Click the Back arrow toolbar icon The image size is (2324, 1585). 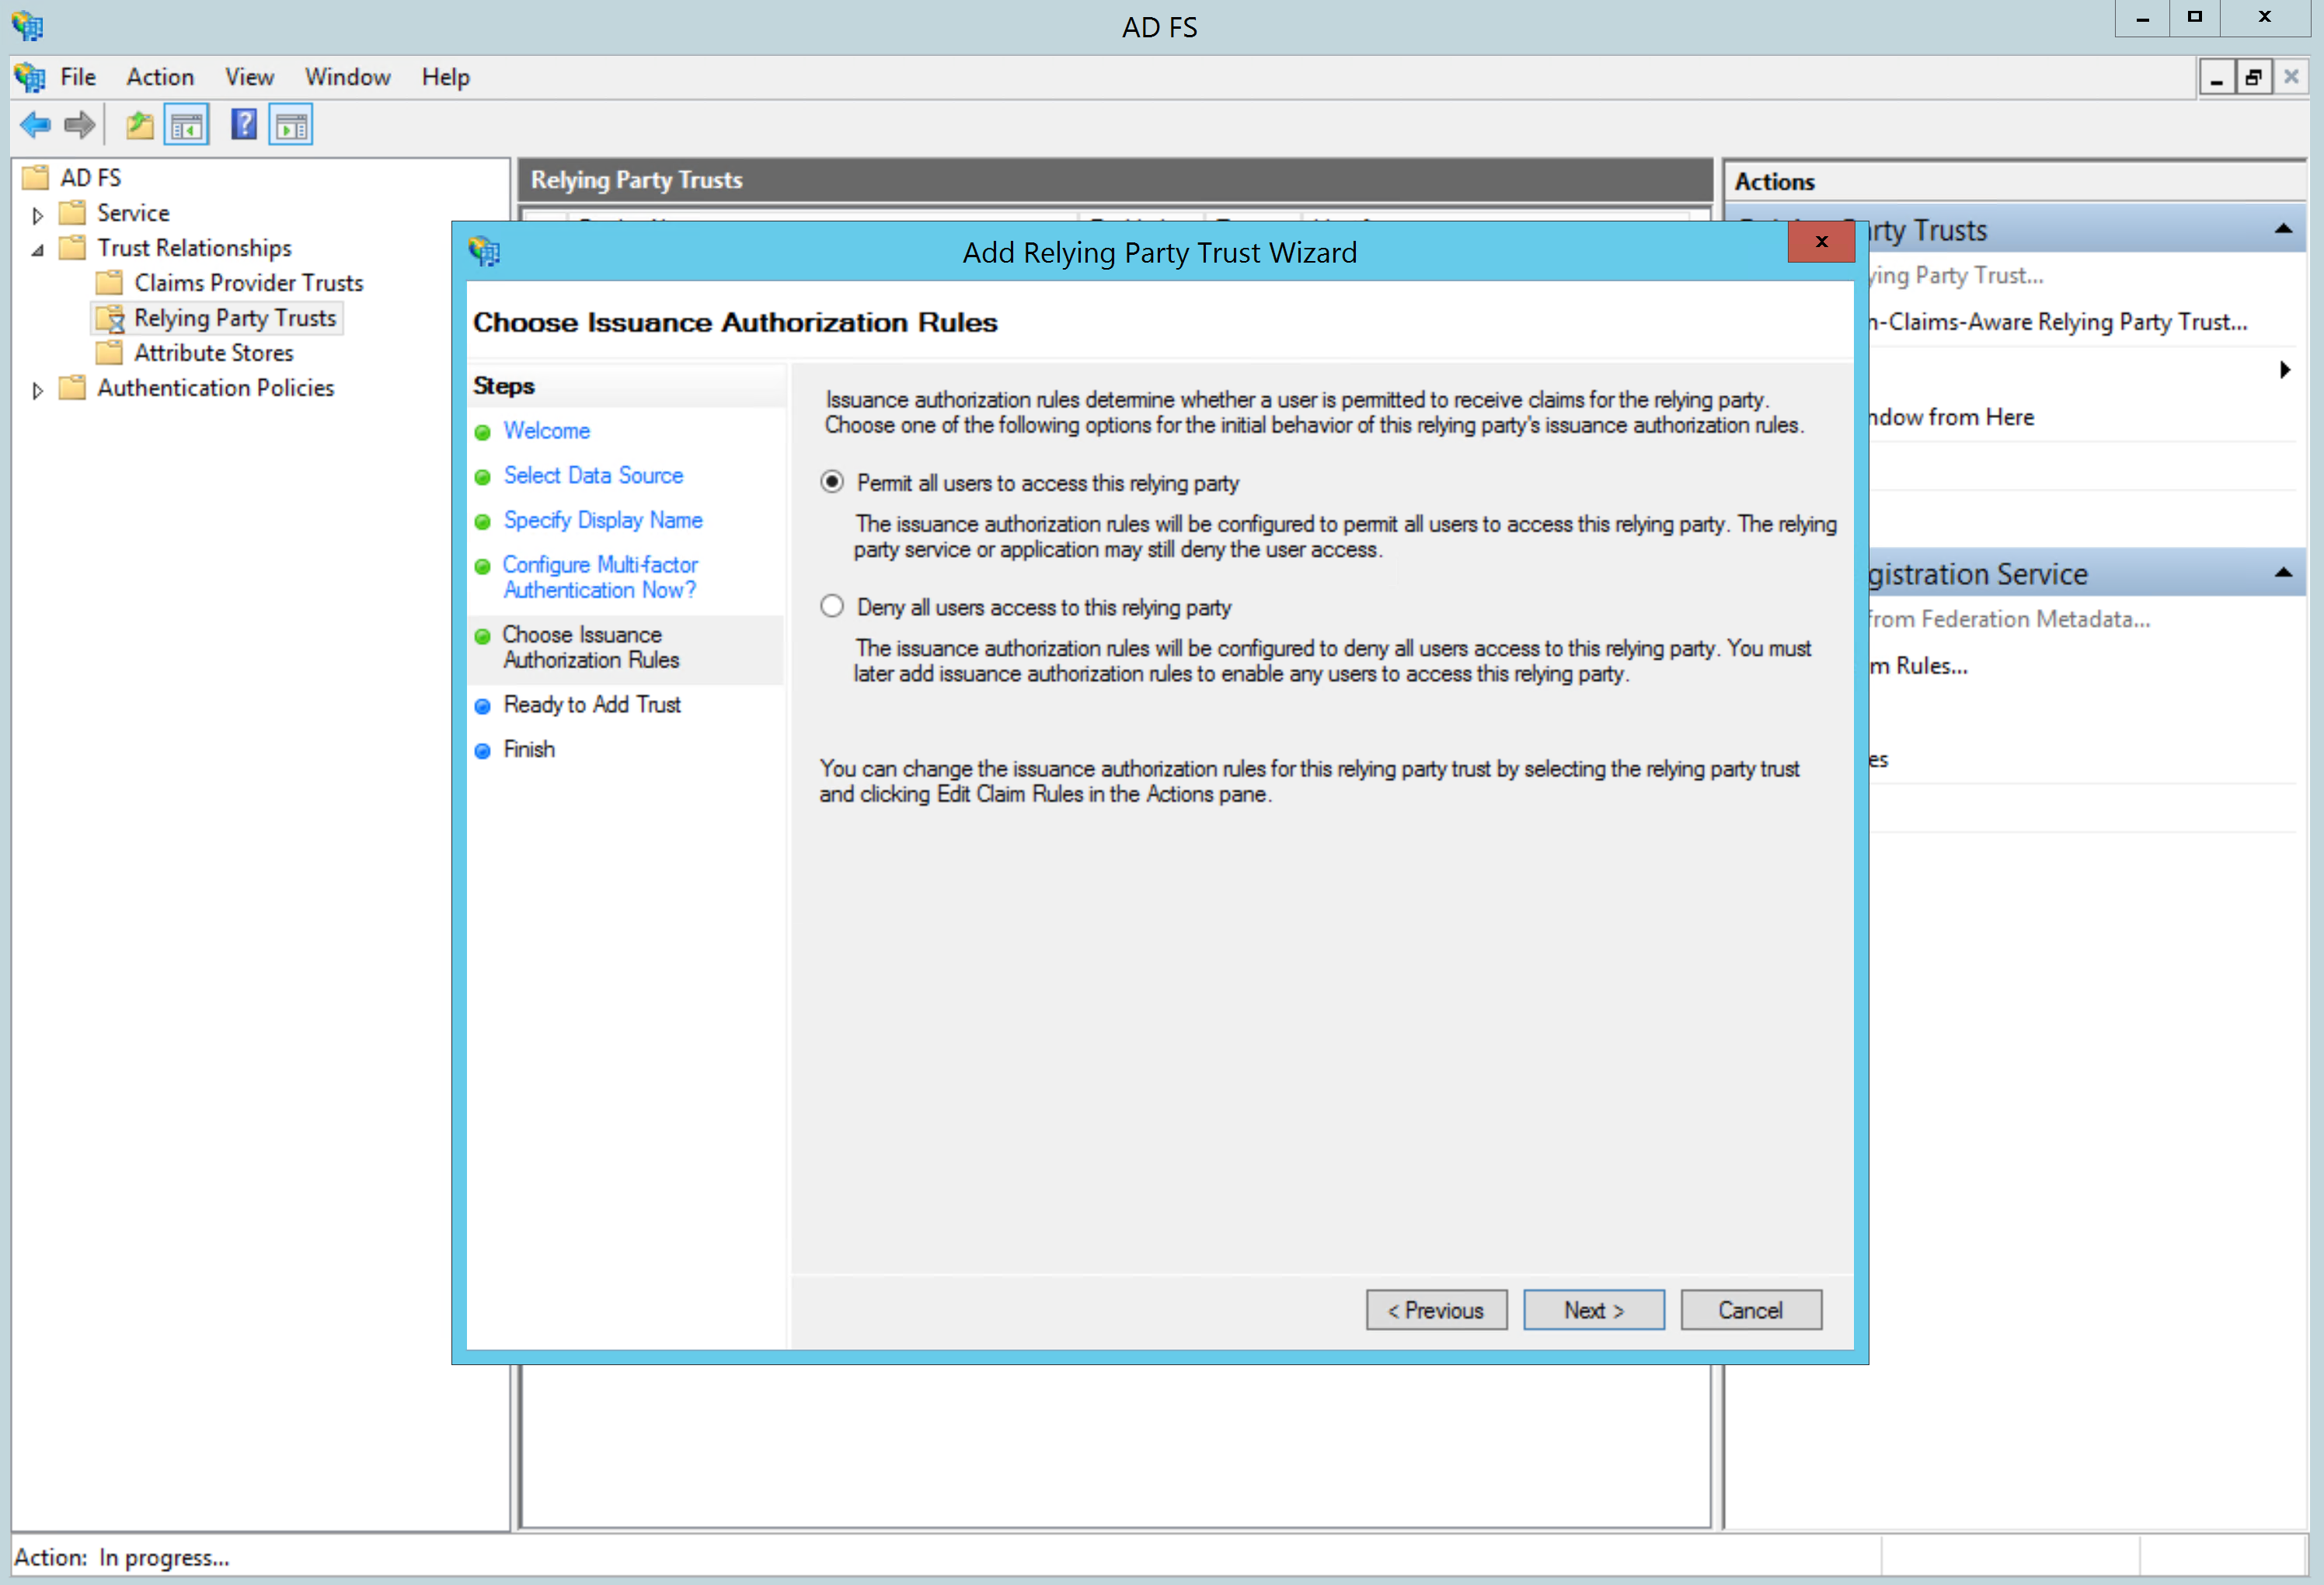tap(35, 126)
